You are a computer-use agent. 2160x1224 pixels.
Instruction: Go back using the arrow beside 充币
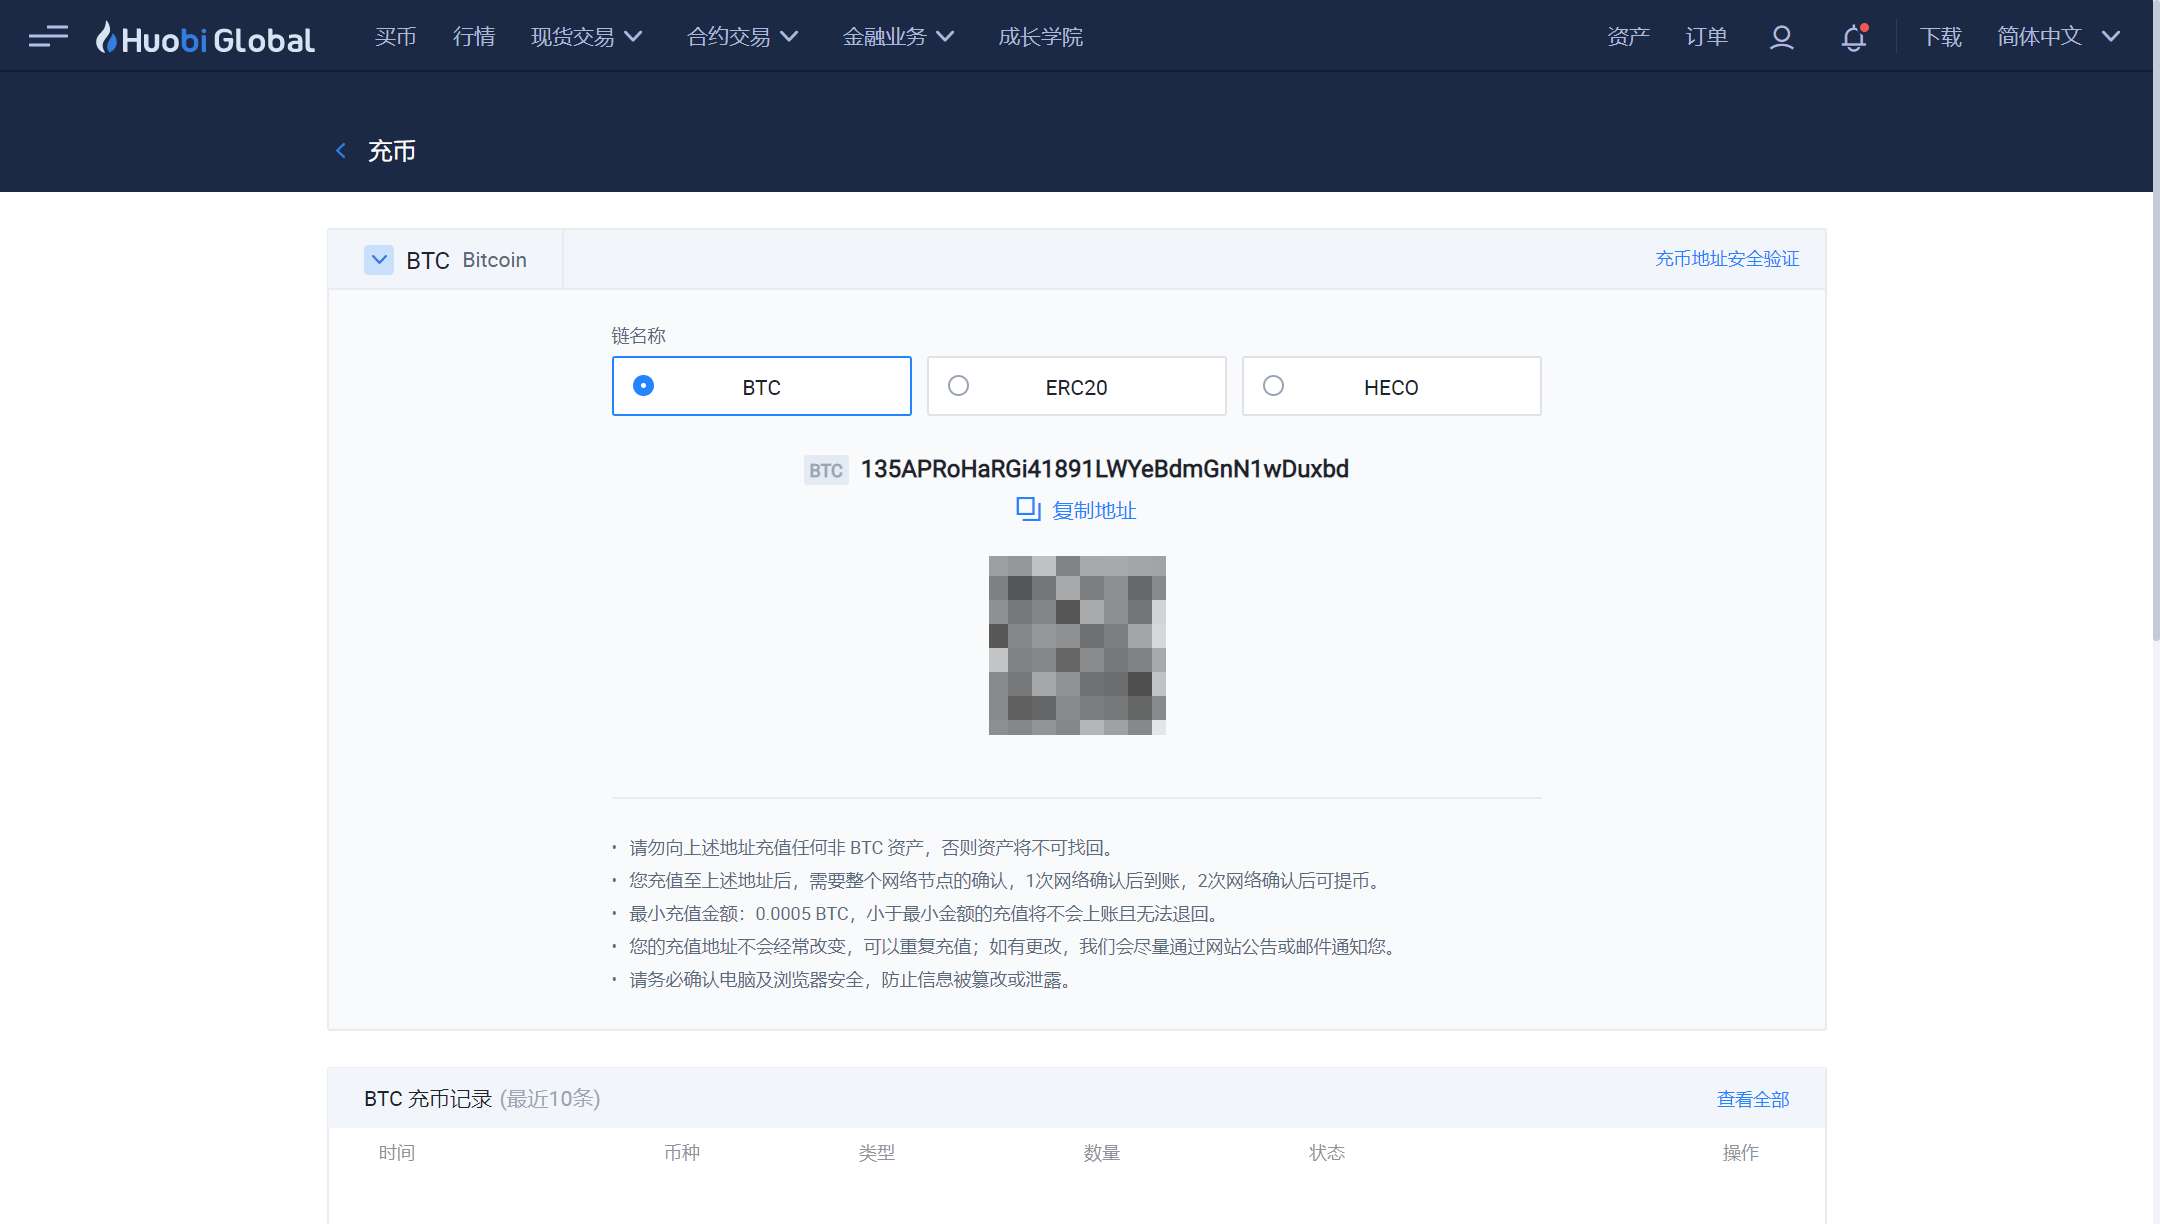[341, 151]
